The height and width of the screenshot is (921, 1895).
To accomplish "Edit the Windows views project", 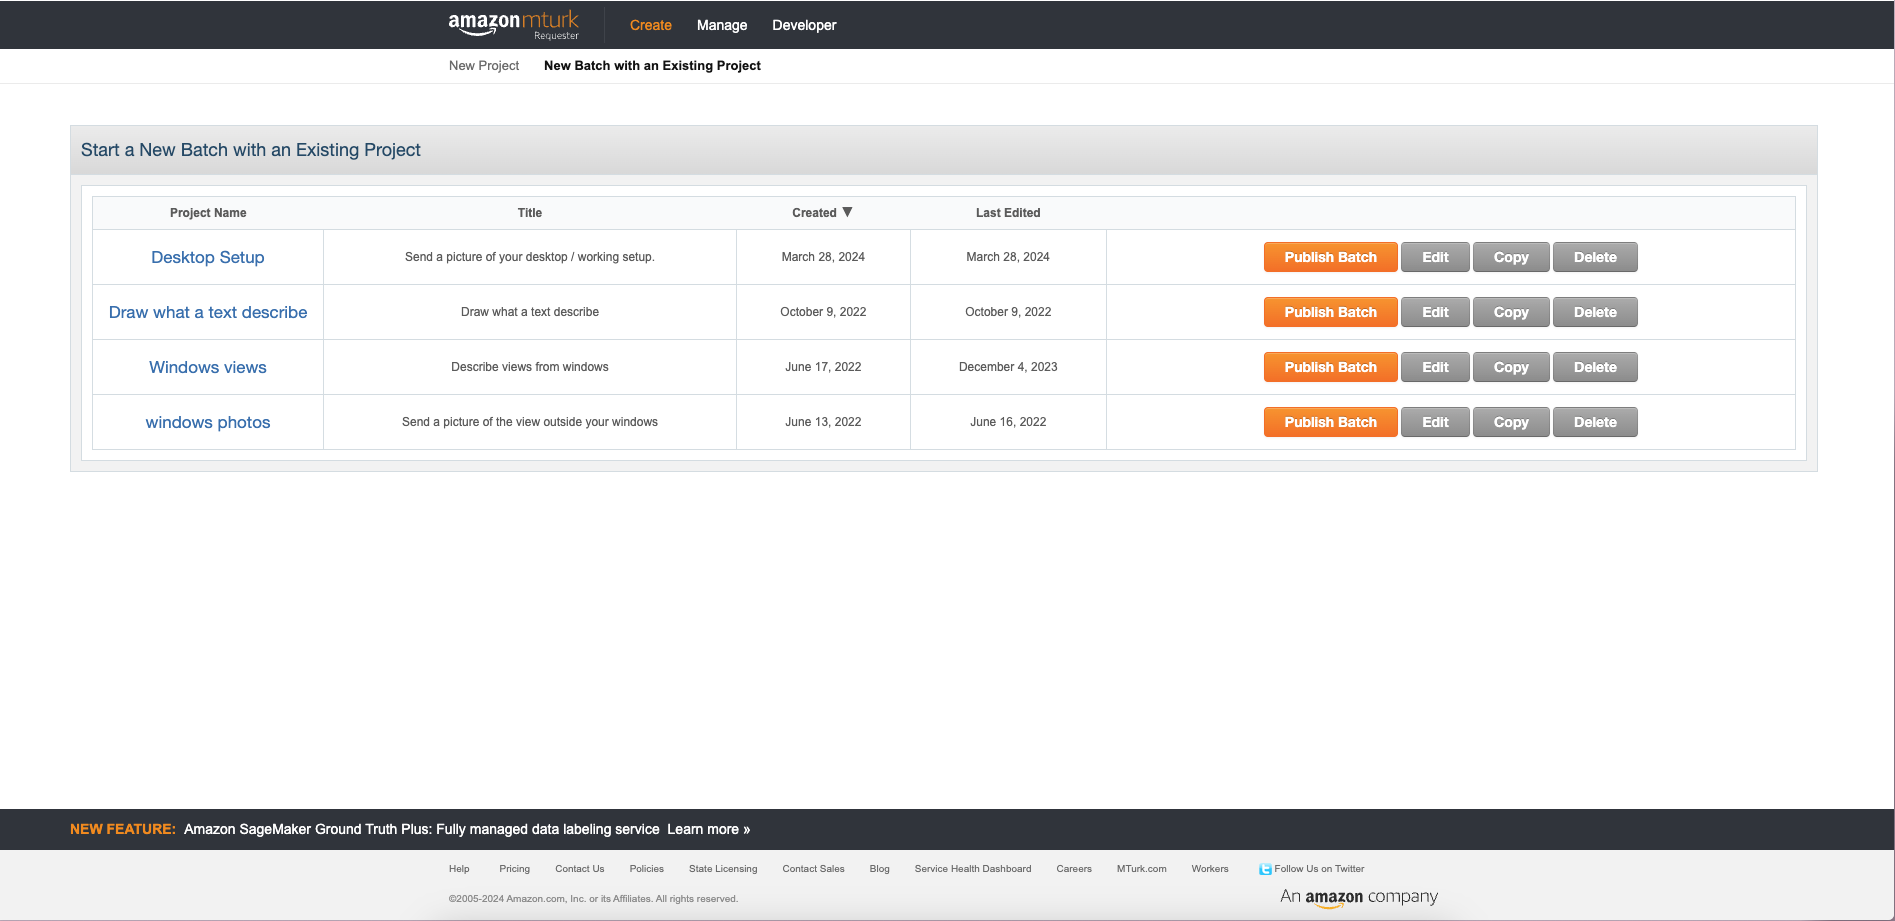I will 1435,367.
